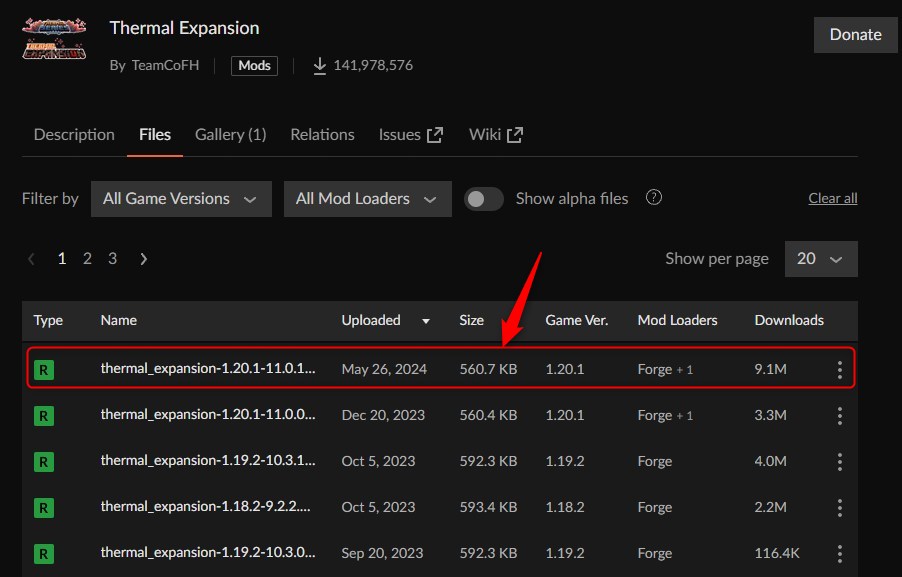Viewport: 902px width, 577px height.
Task: Click the Type column header
Action: coord(48,320)
